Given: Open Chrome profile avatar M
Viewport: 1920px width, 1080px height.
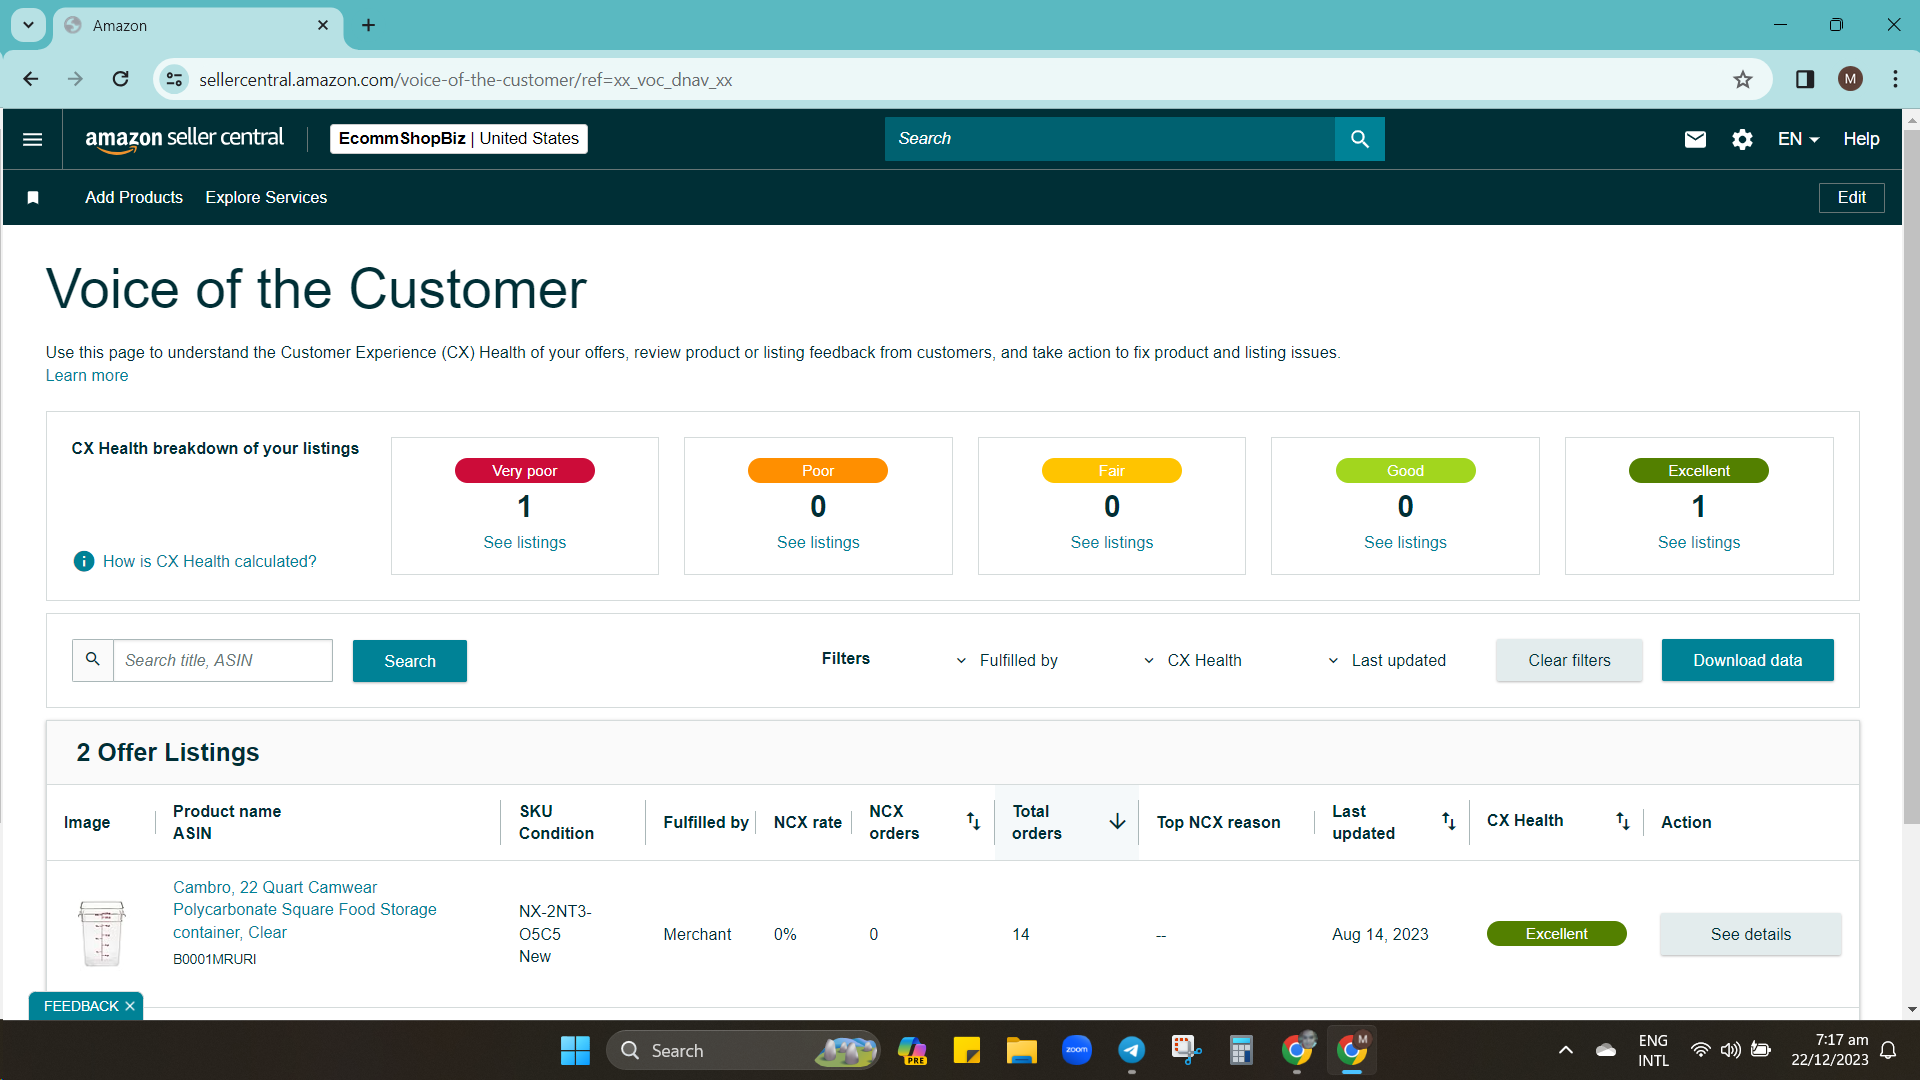Looking at the screenshot, I should coord(1850,79).
